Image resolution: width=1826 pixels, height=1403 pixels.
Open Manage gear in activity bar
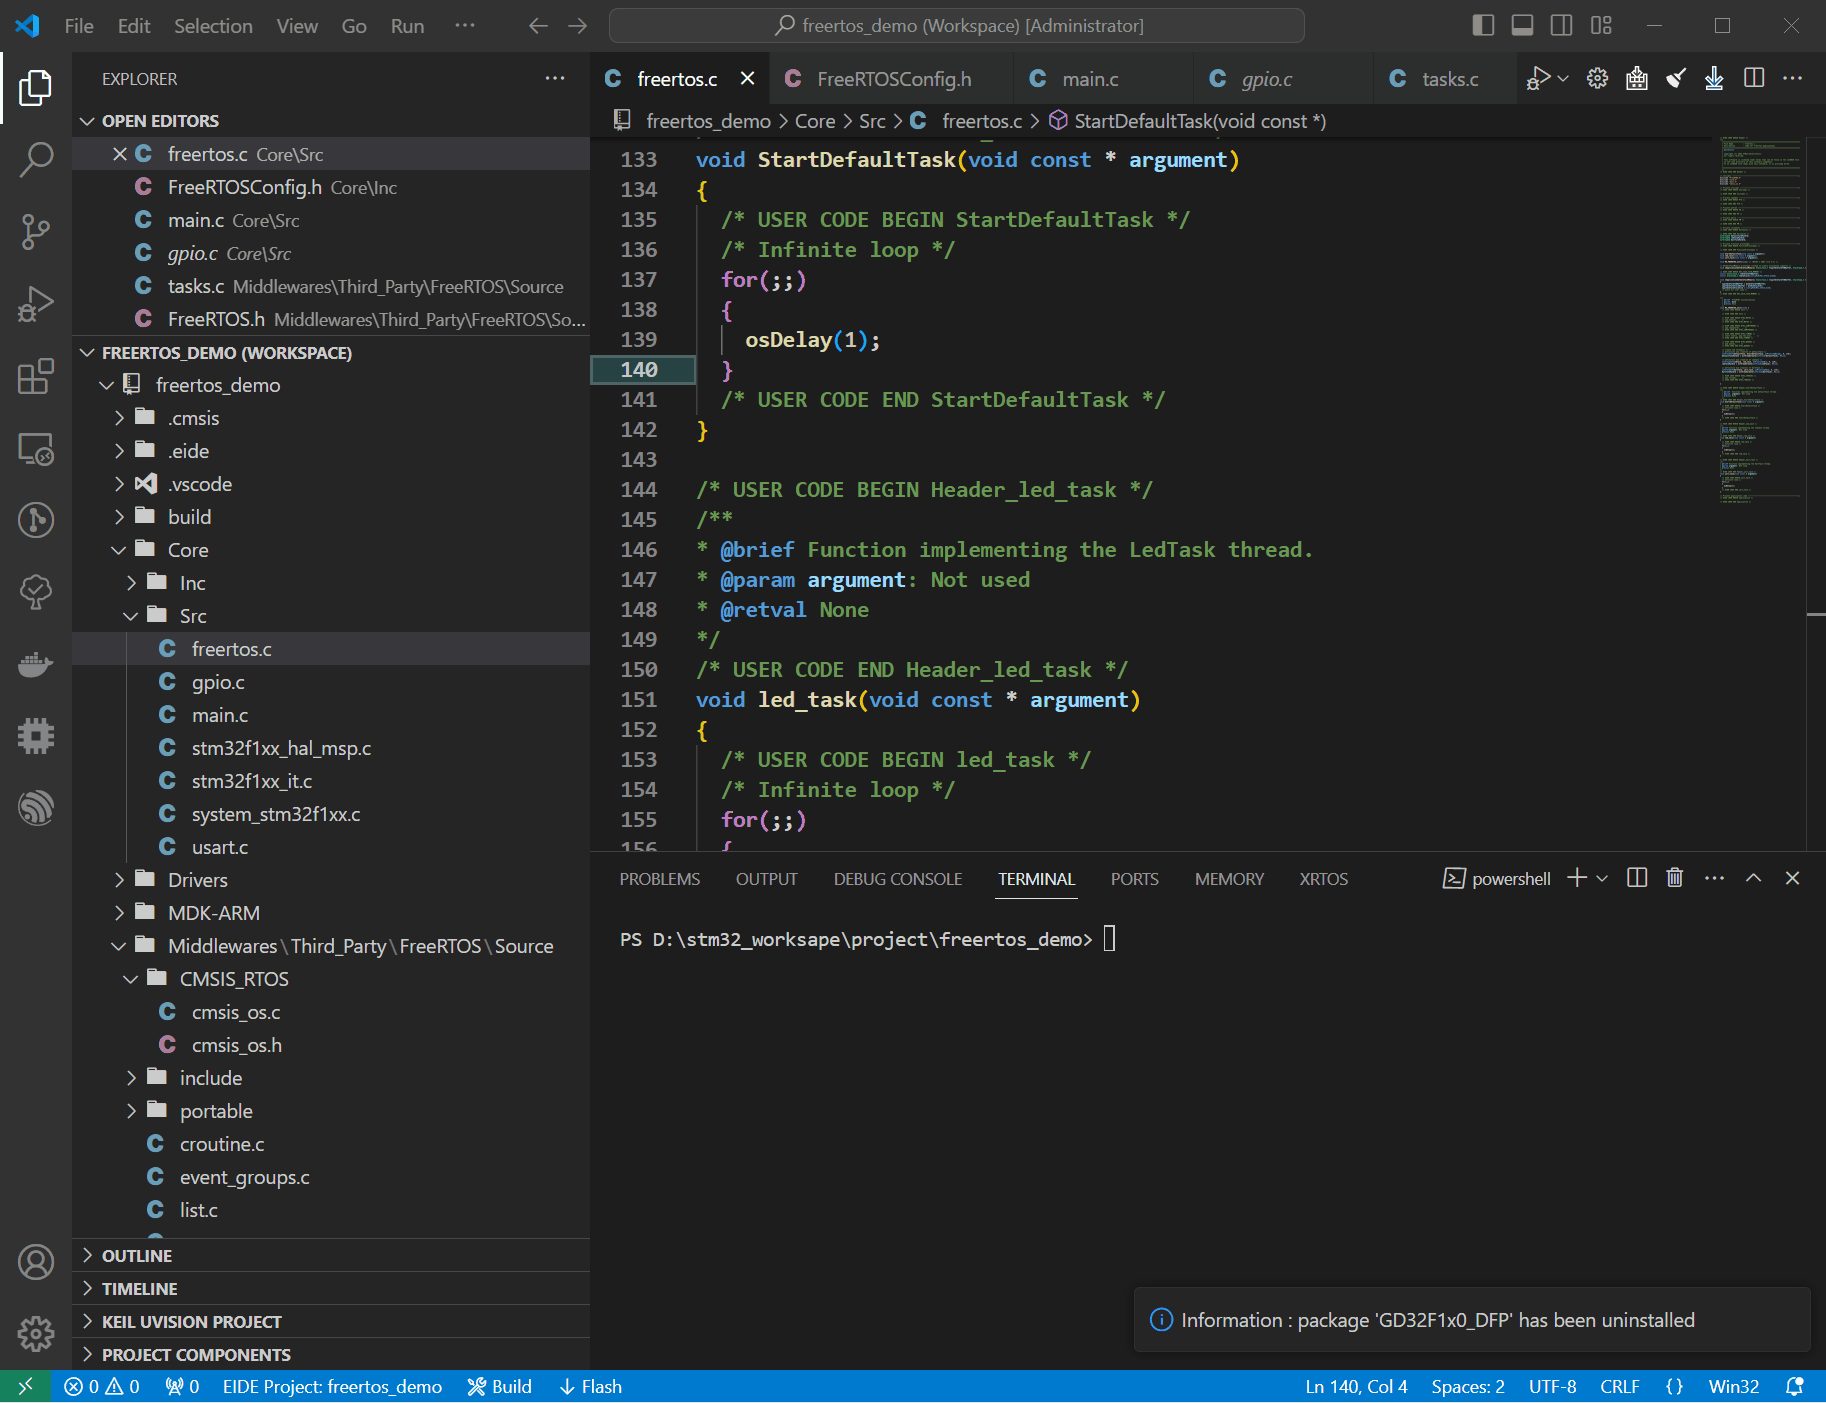35,1333
